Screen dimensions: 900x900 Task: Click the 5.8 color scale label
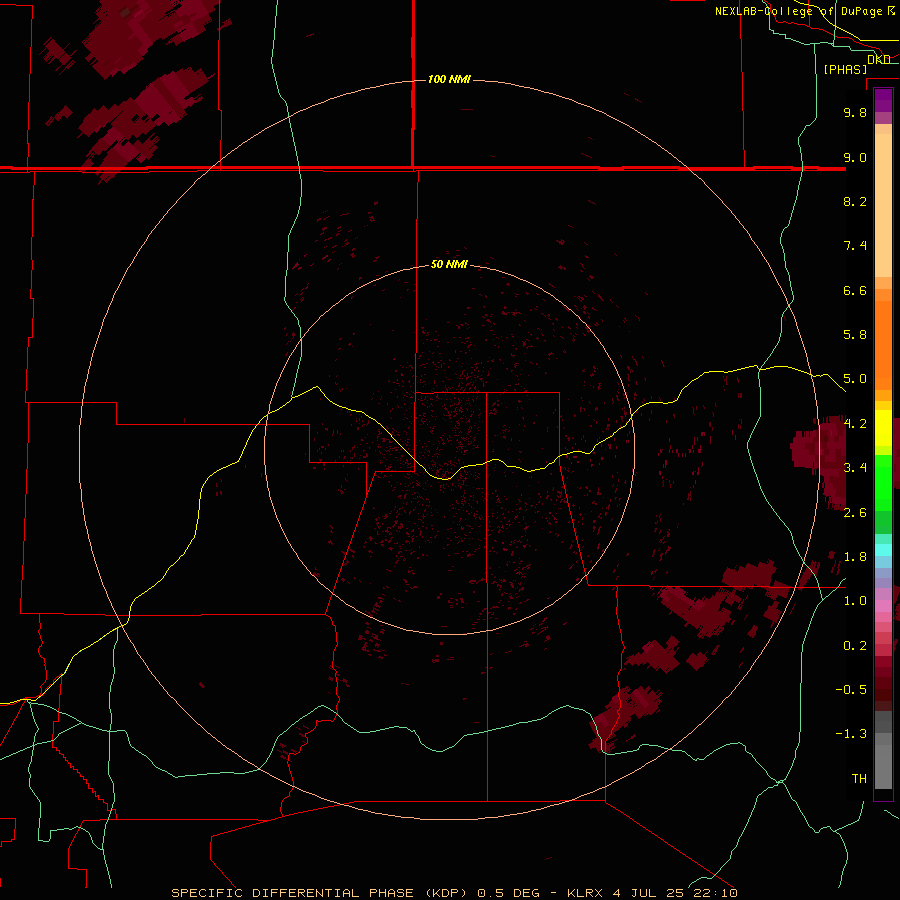click(x=855, y=335)
